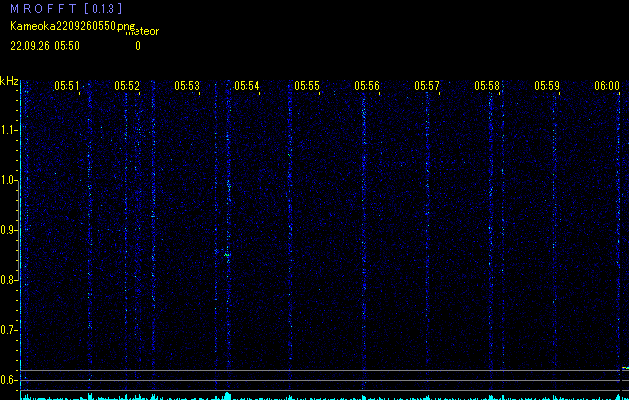Click the 05:53 time marker

(x=187, y=85)
